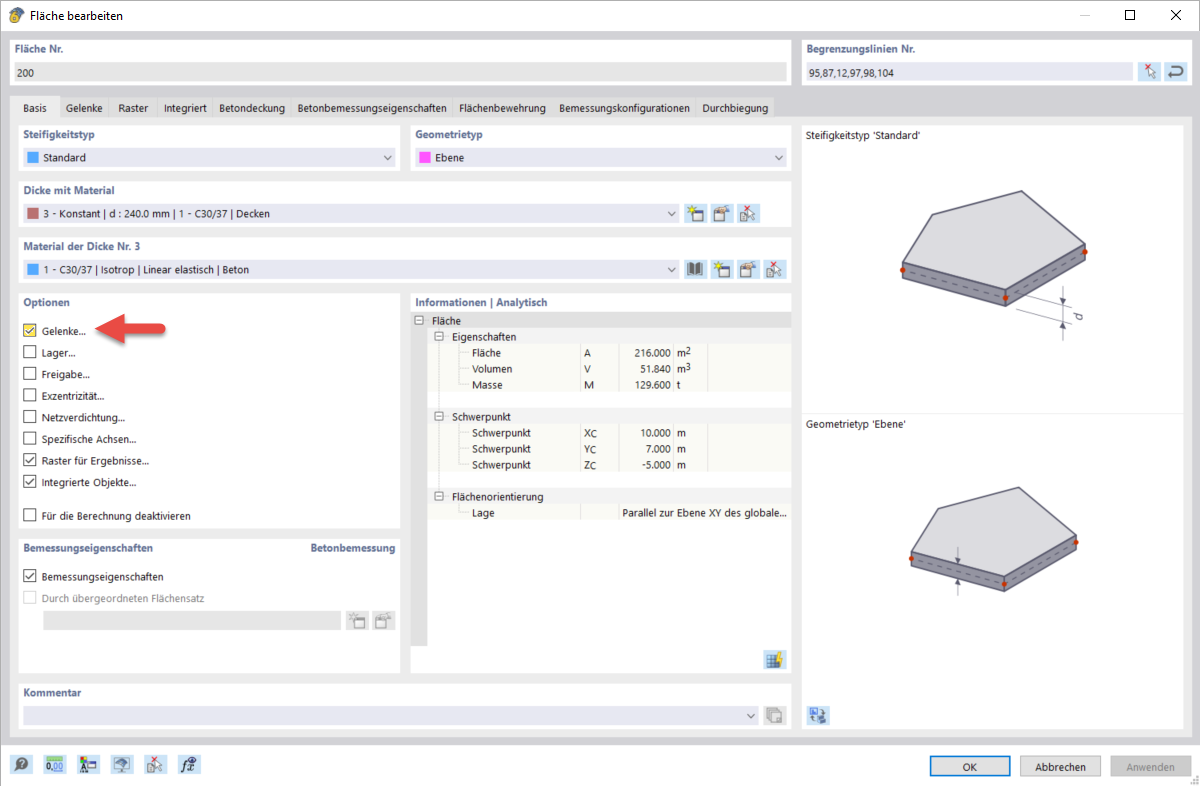The width and height of the screenshot is (1200, 786).
Task: Open the Geometrietyp dropdown
Action: (779, 158)
